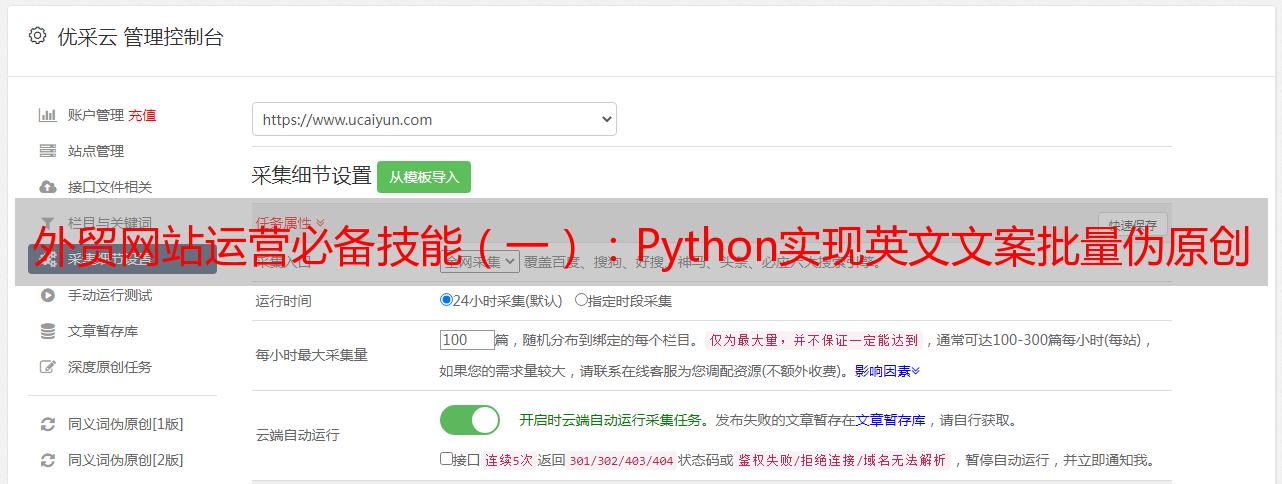Viewport: 1282px width, 484px height.
Task: Click the edit icon for 深度原创任务
Action: (47, 367)
